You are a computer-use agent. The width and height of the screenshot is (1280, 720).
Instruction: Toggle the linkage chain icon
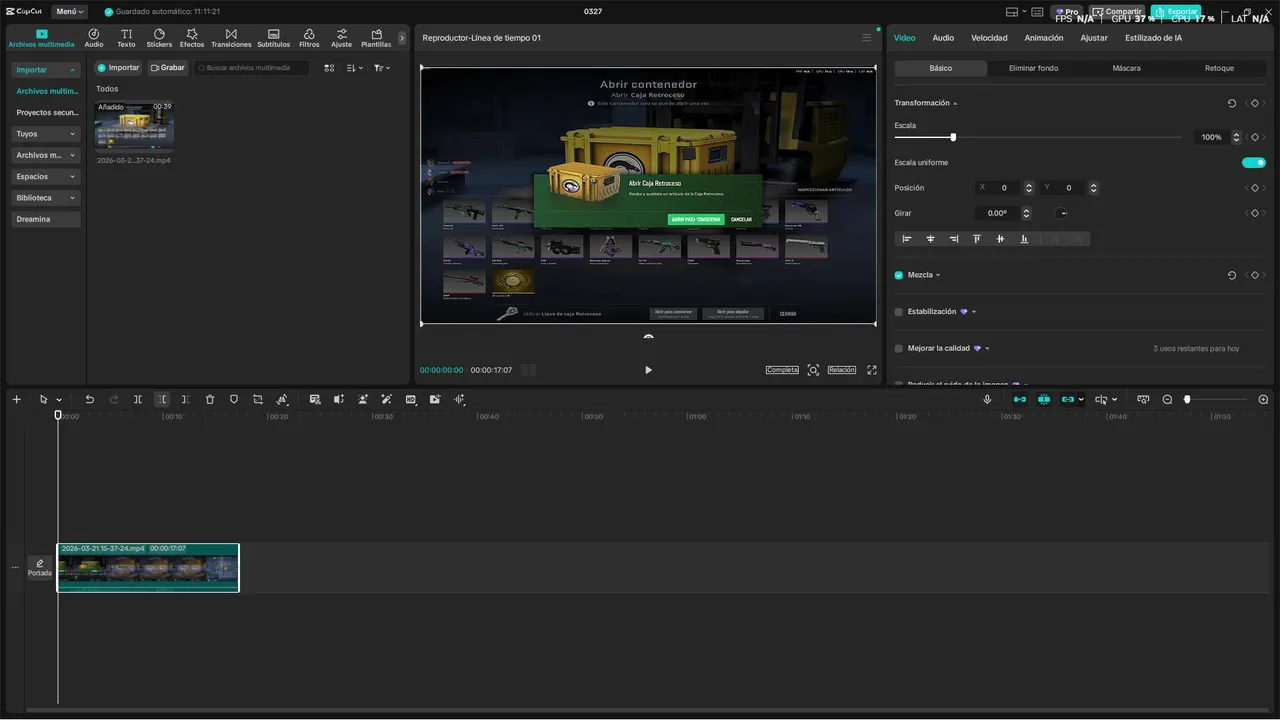1068,399
